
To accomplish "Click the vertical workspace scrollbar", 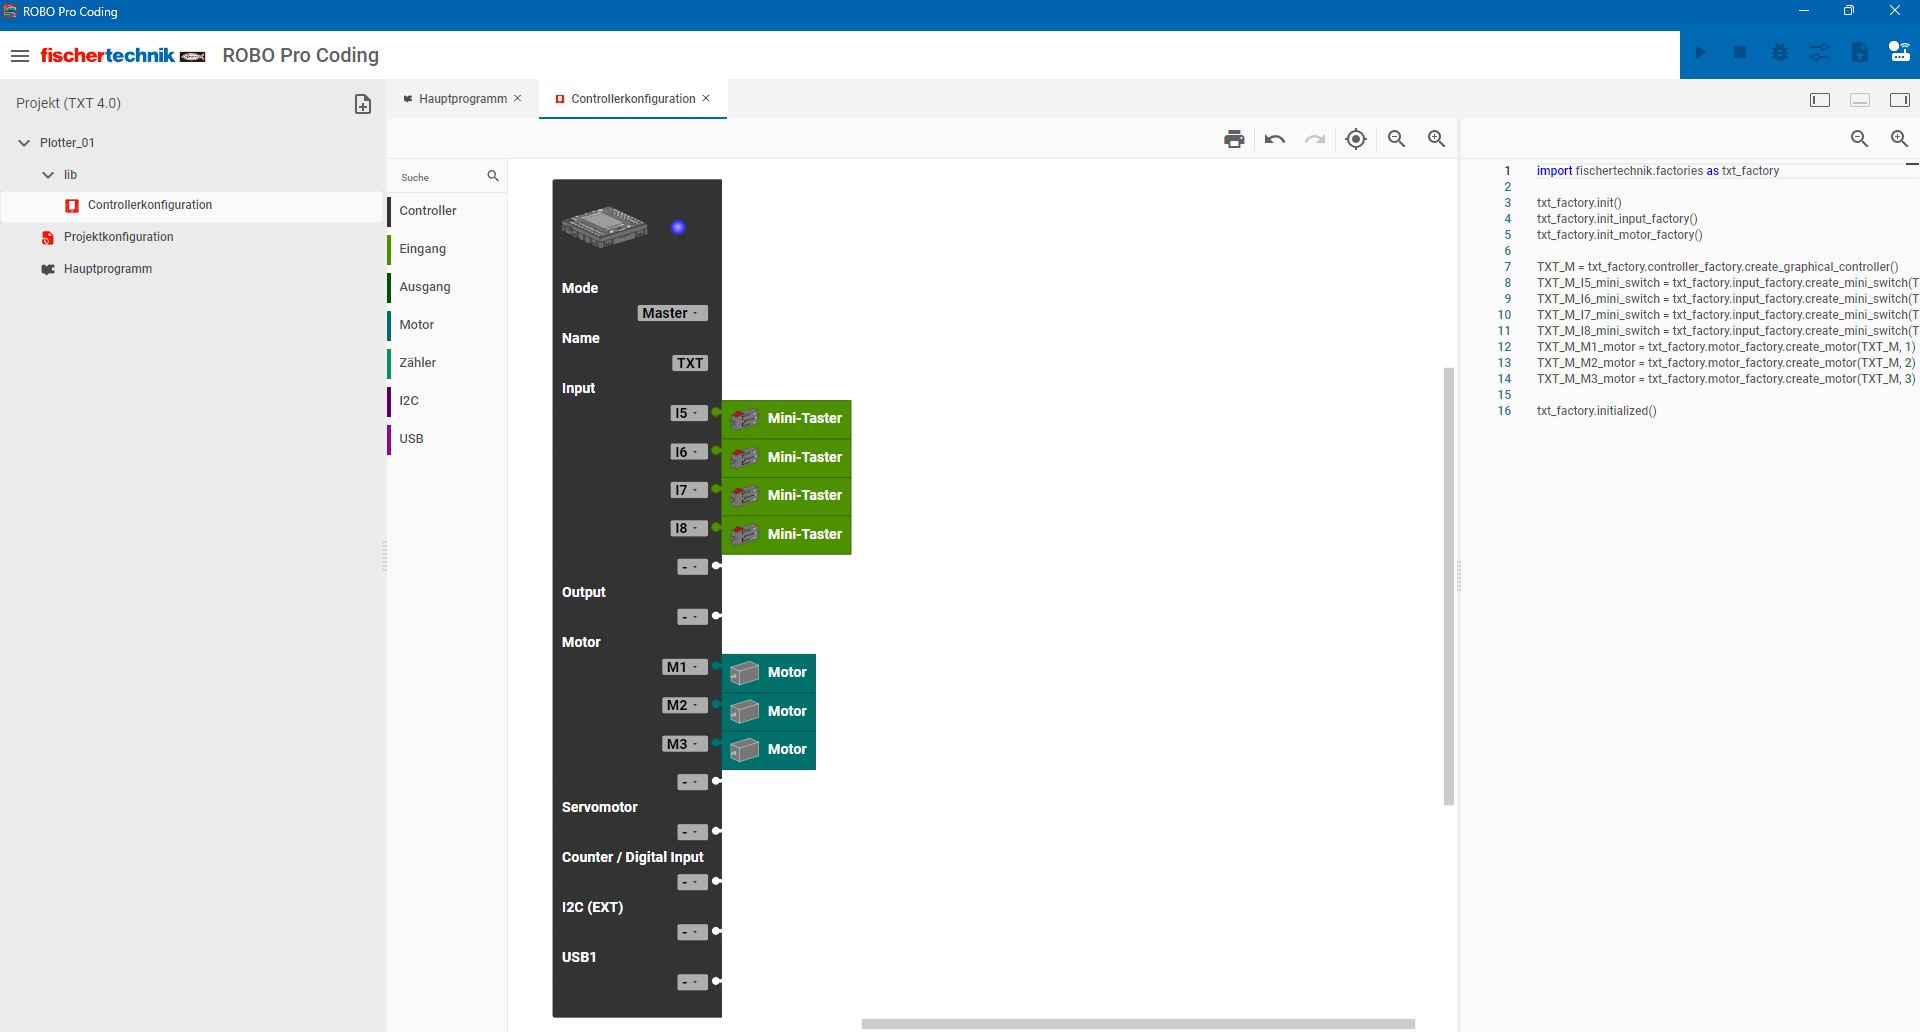I will tap(1448, 586).
